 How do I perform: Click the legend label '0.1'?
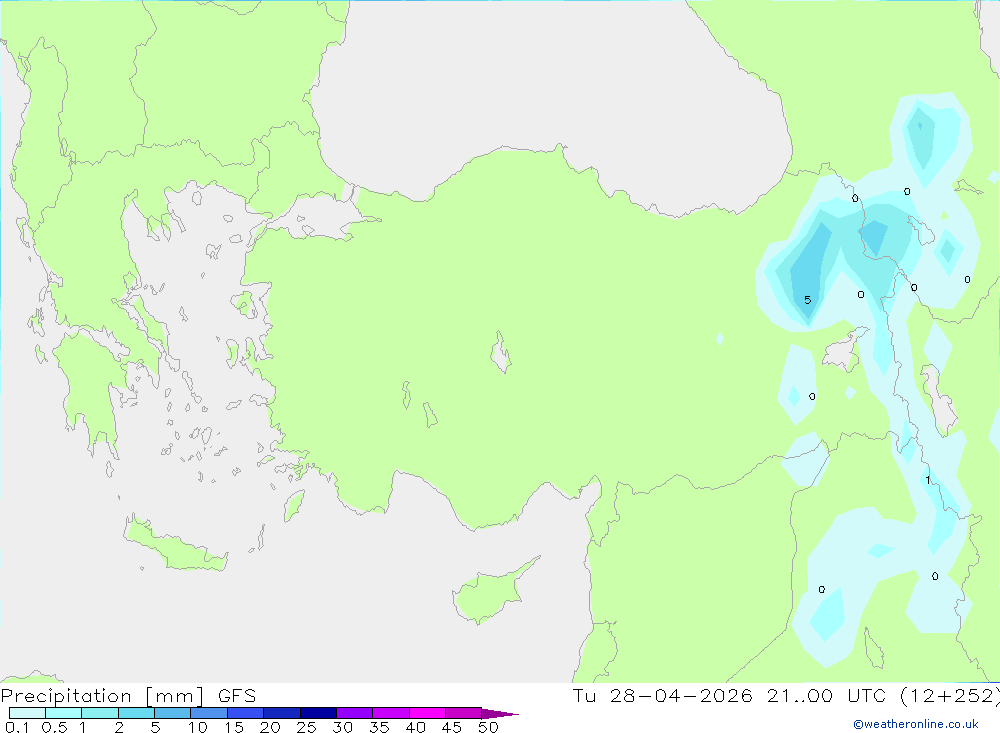(16, 727)
